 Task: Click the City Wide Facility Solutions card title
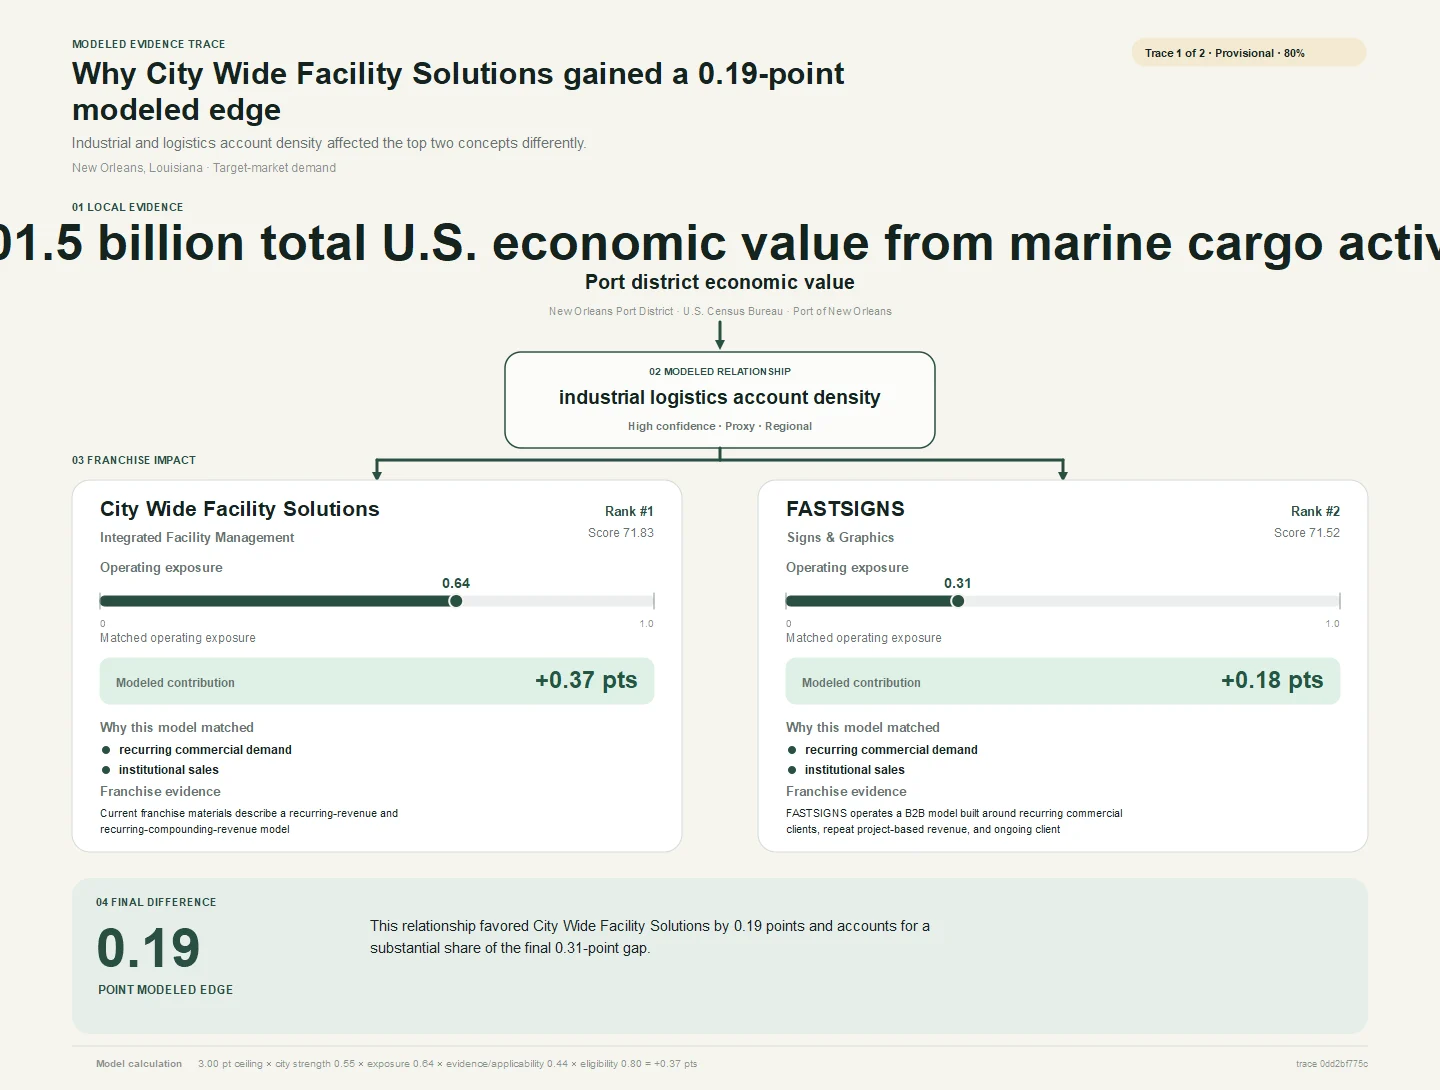(240, 509)
